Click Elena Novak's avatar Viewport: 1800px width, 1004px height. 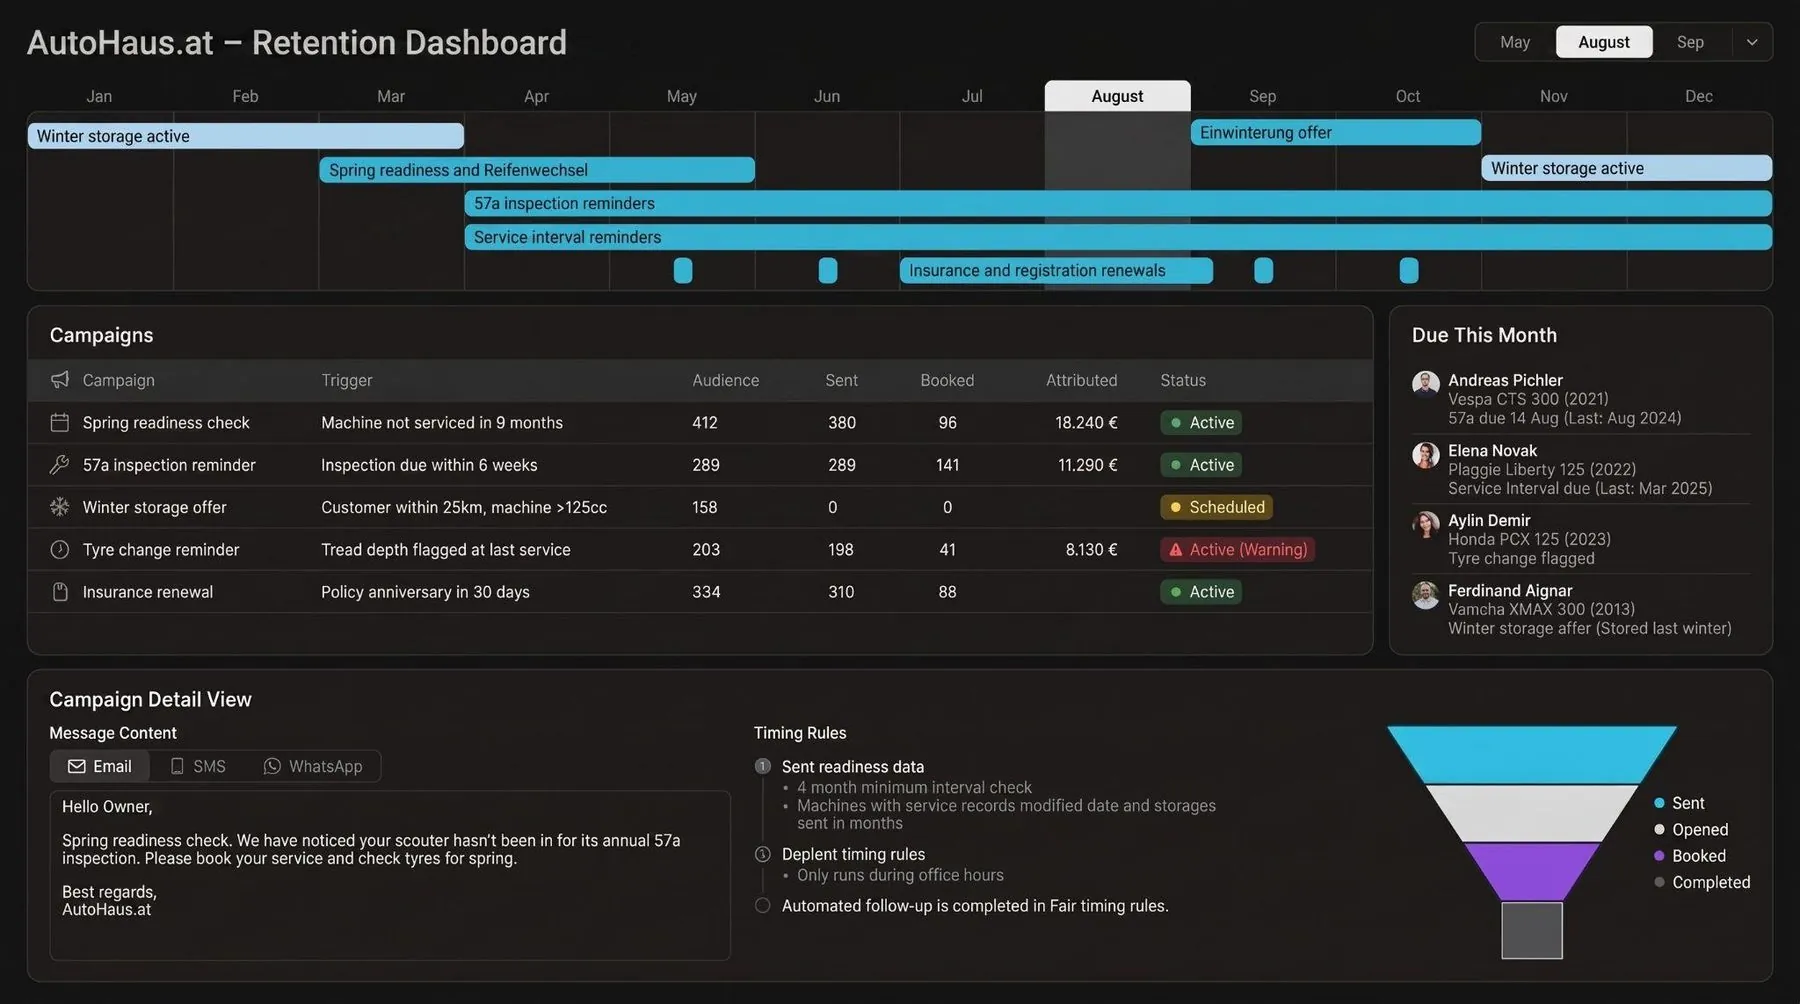click(1425, 454)
